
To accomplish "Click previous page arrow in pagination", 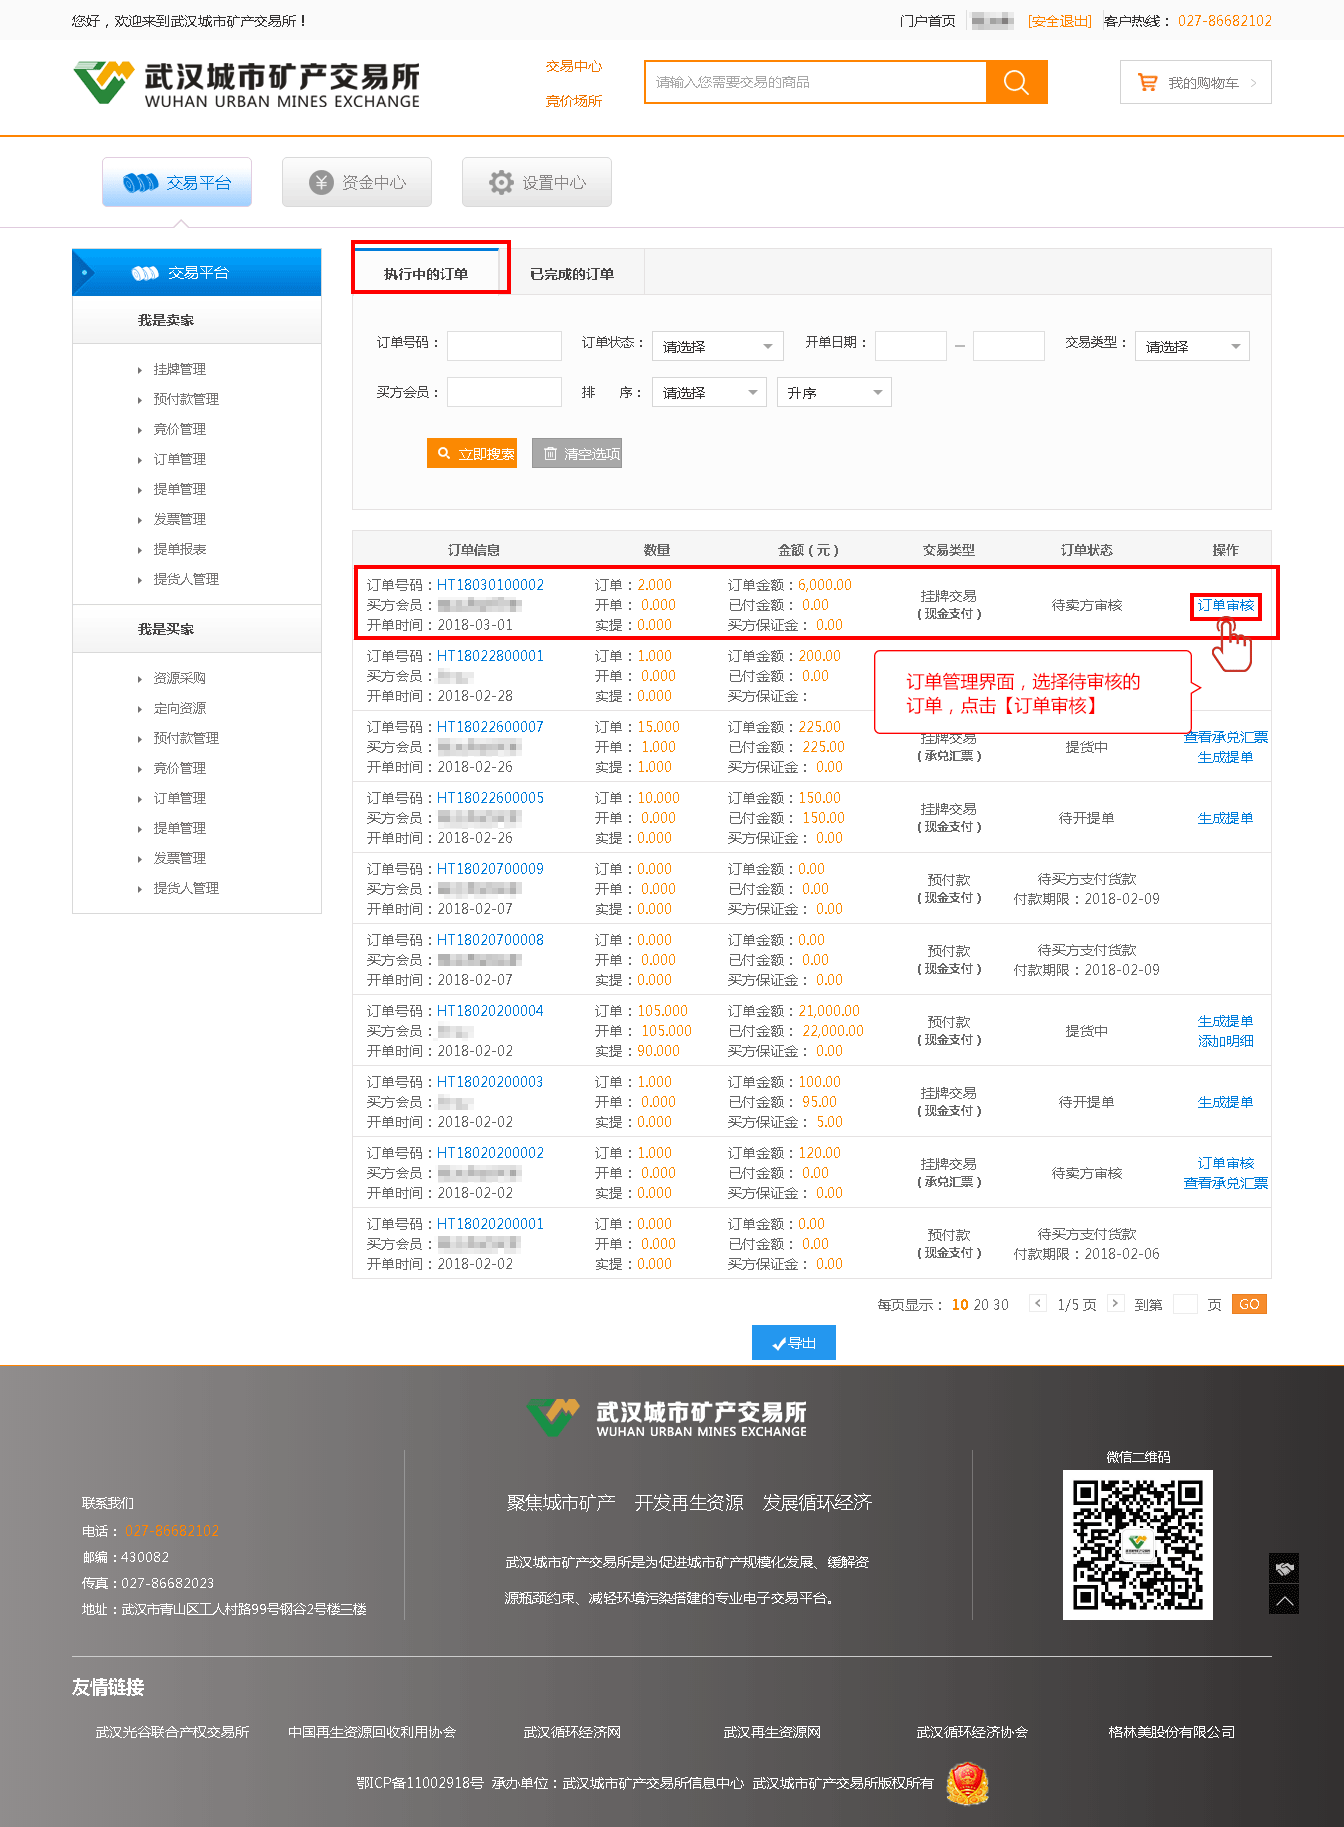I will coord(1038,1303).
